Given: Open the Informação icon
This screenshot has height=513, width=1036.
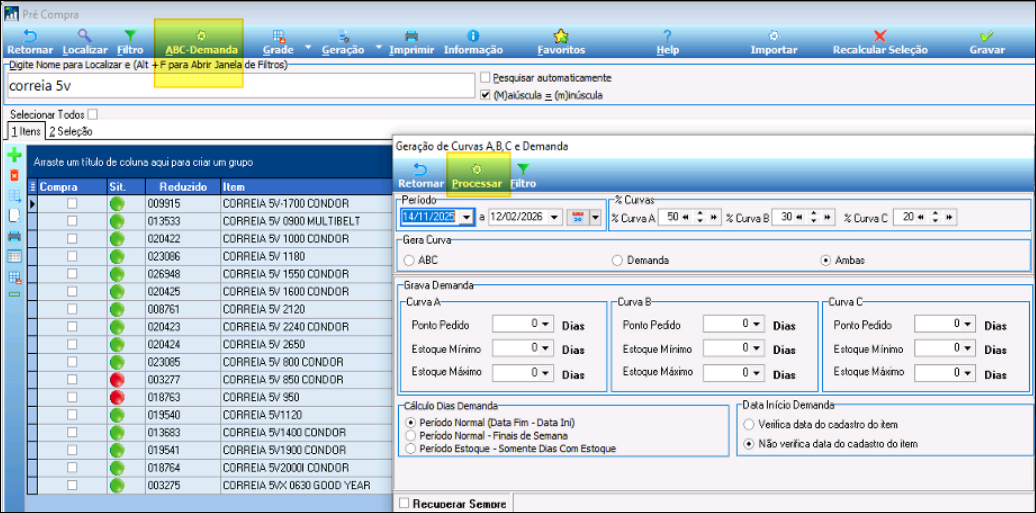Looking at the screenshot, I should click(x=473, y=36).
